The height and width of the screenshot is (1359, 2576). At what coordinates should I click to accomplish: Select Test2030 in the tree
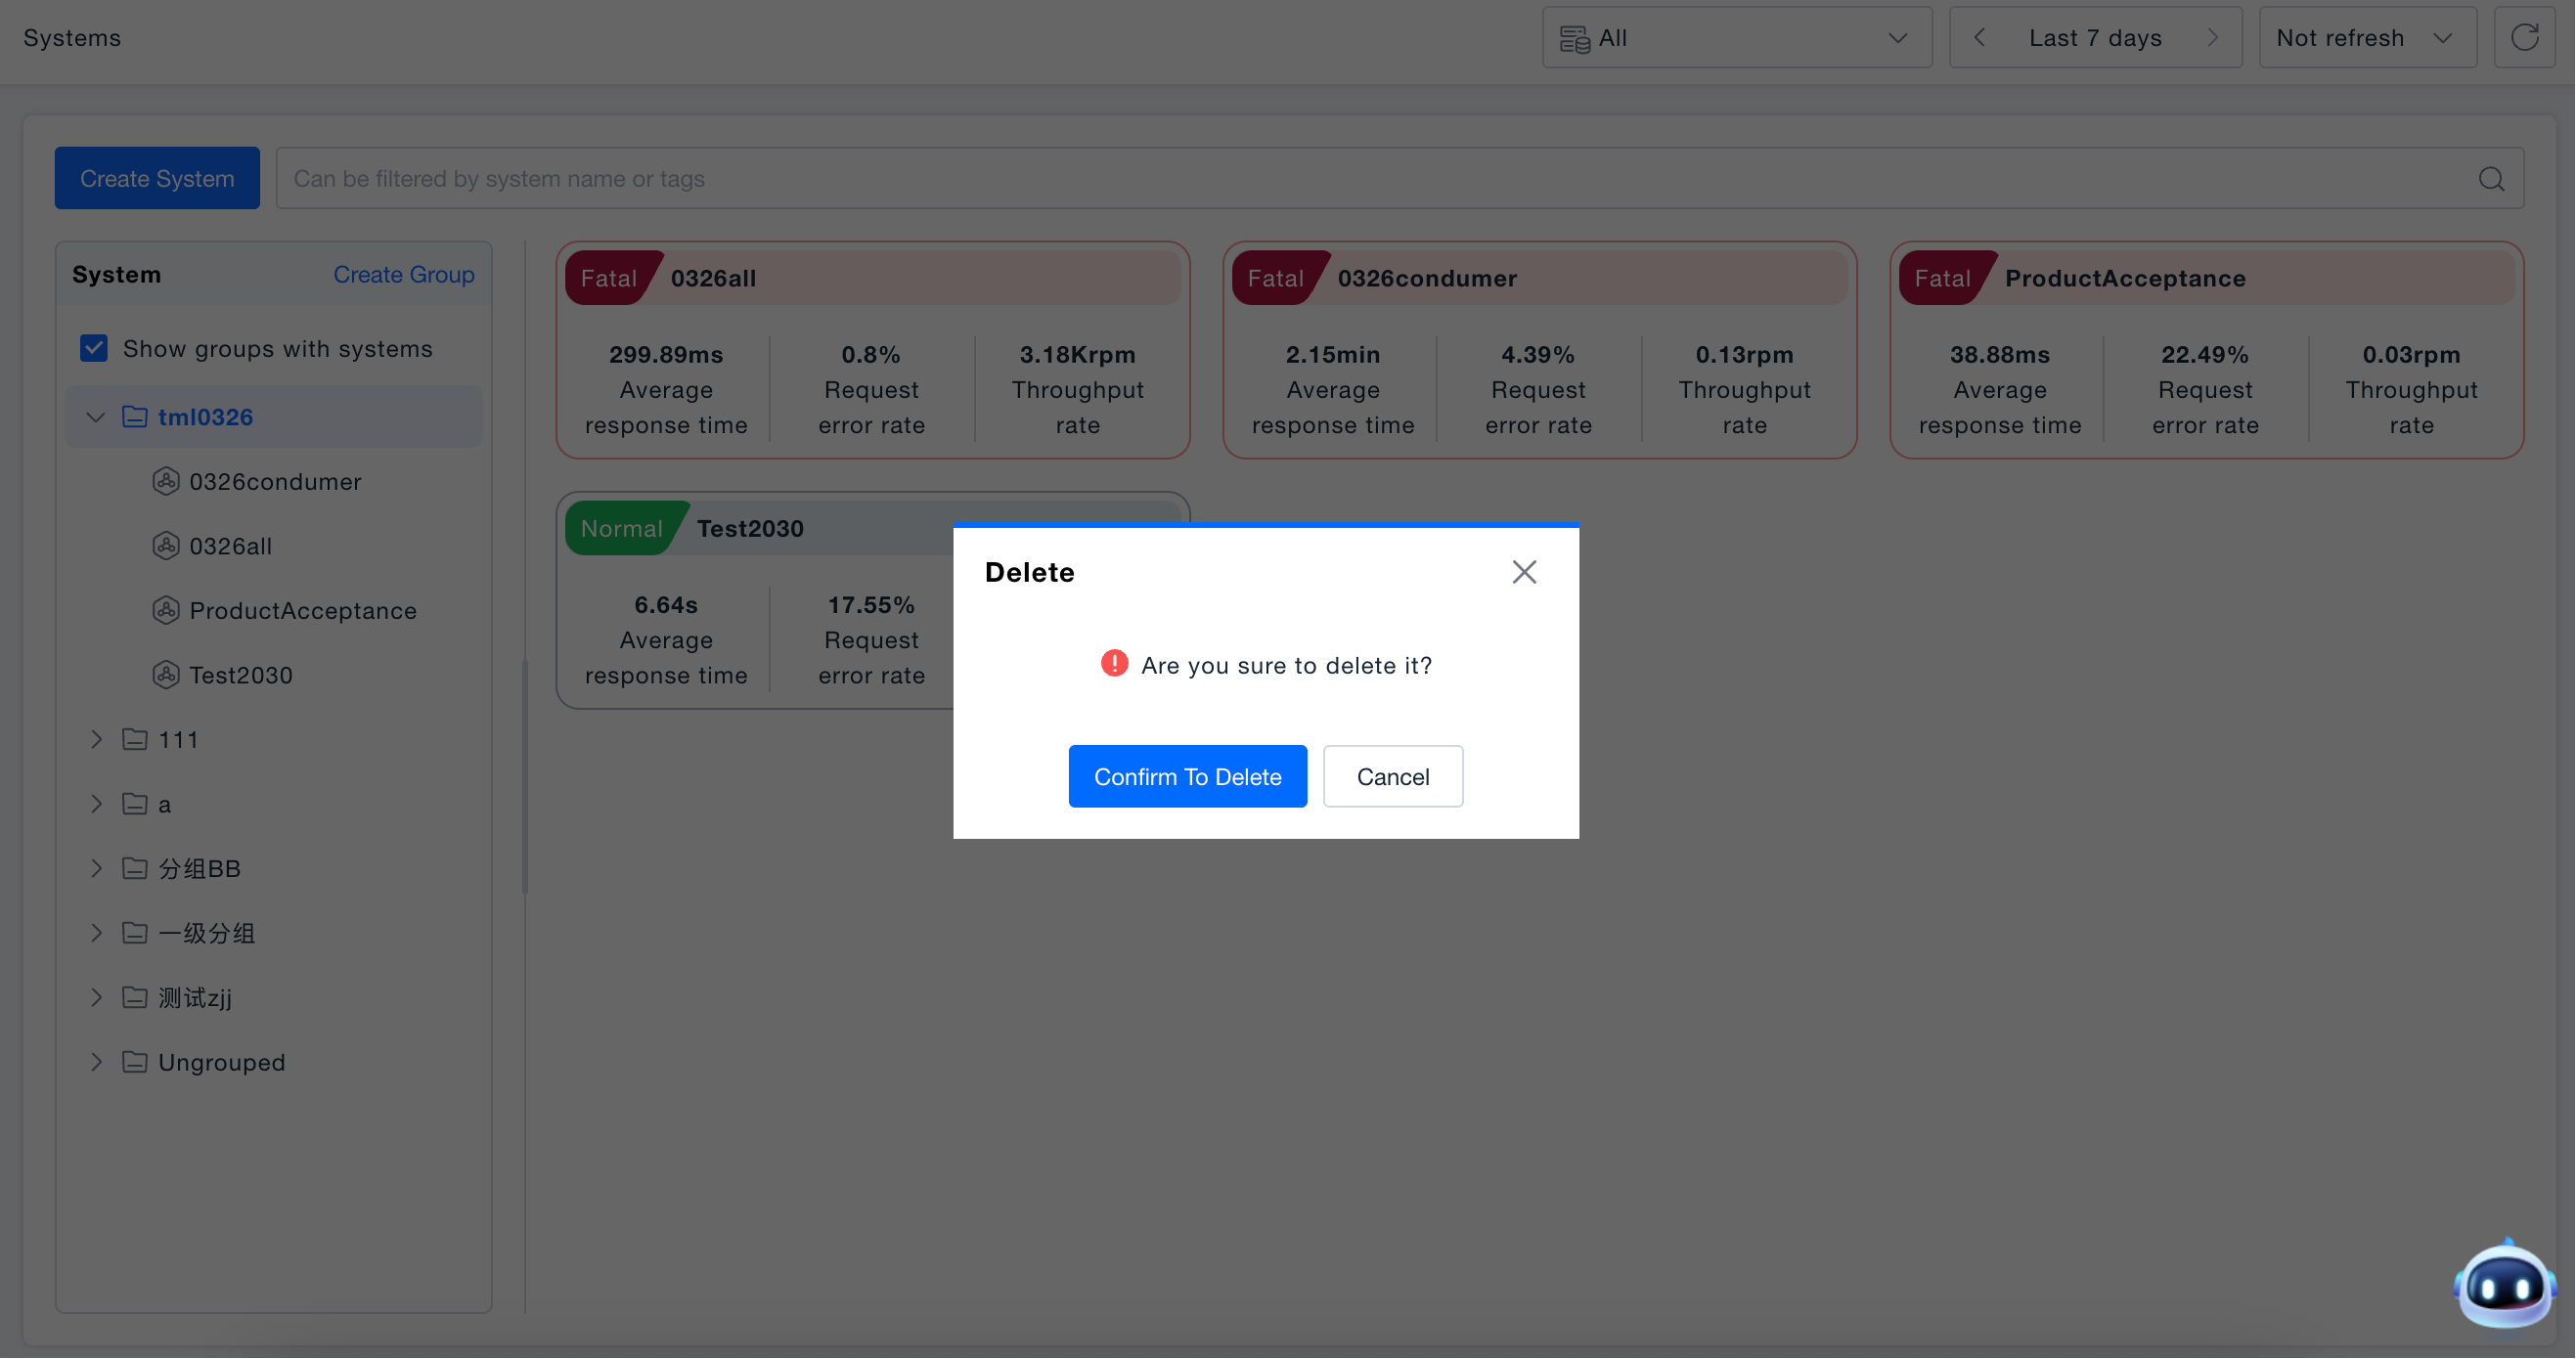pos(241,675)
